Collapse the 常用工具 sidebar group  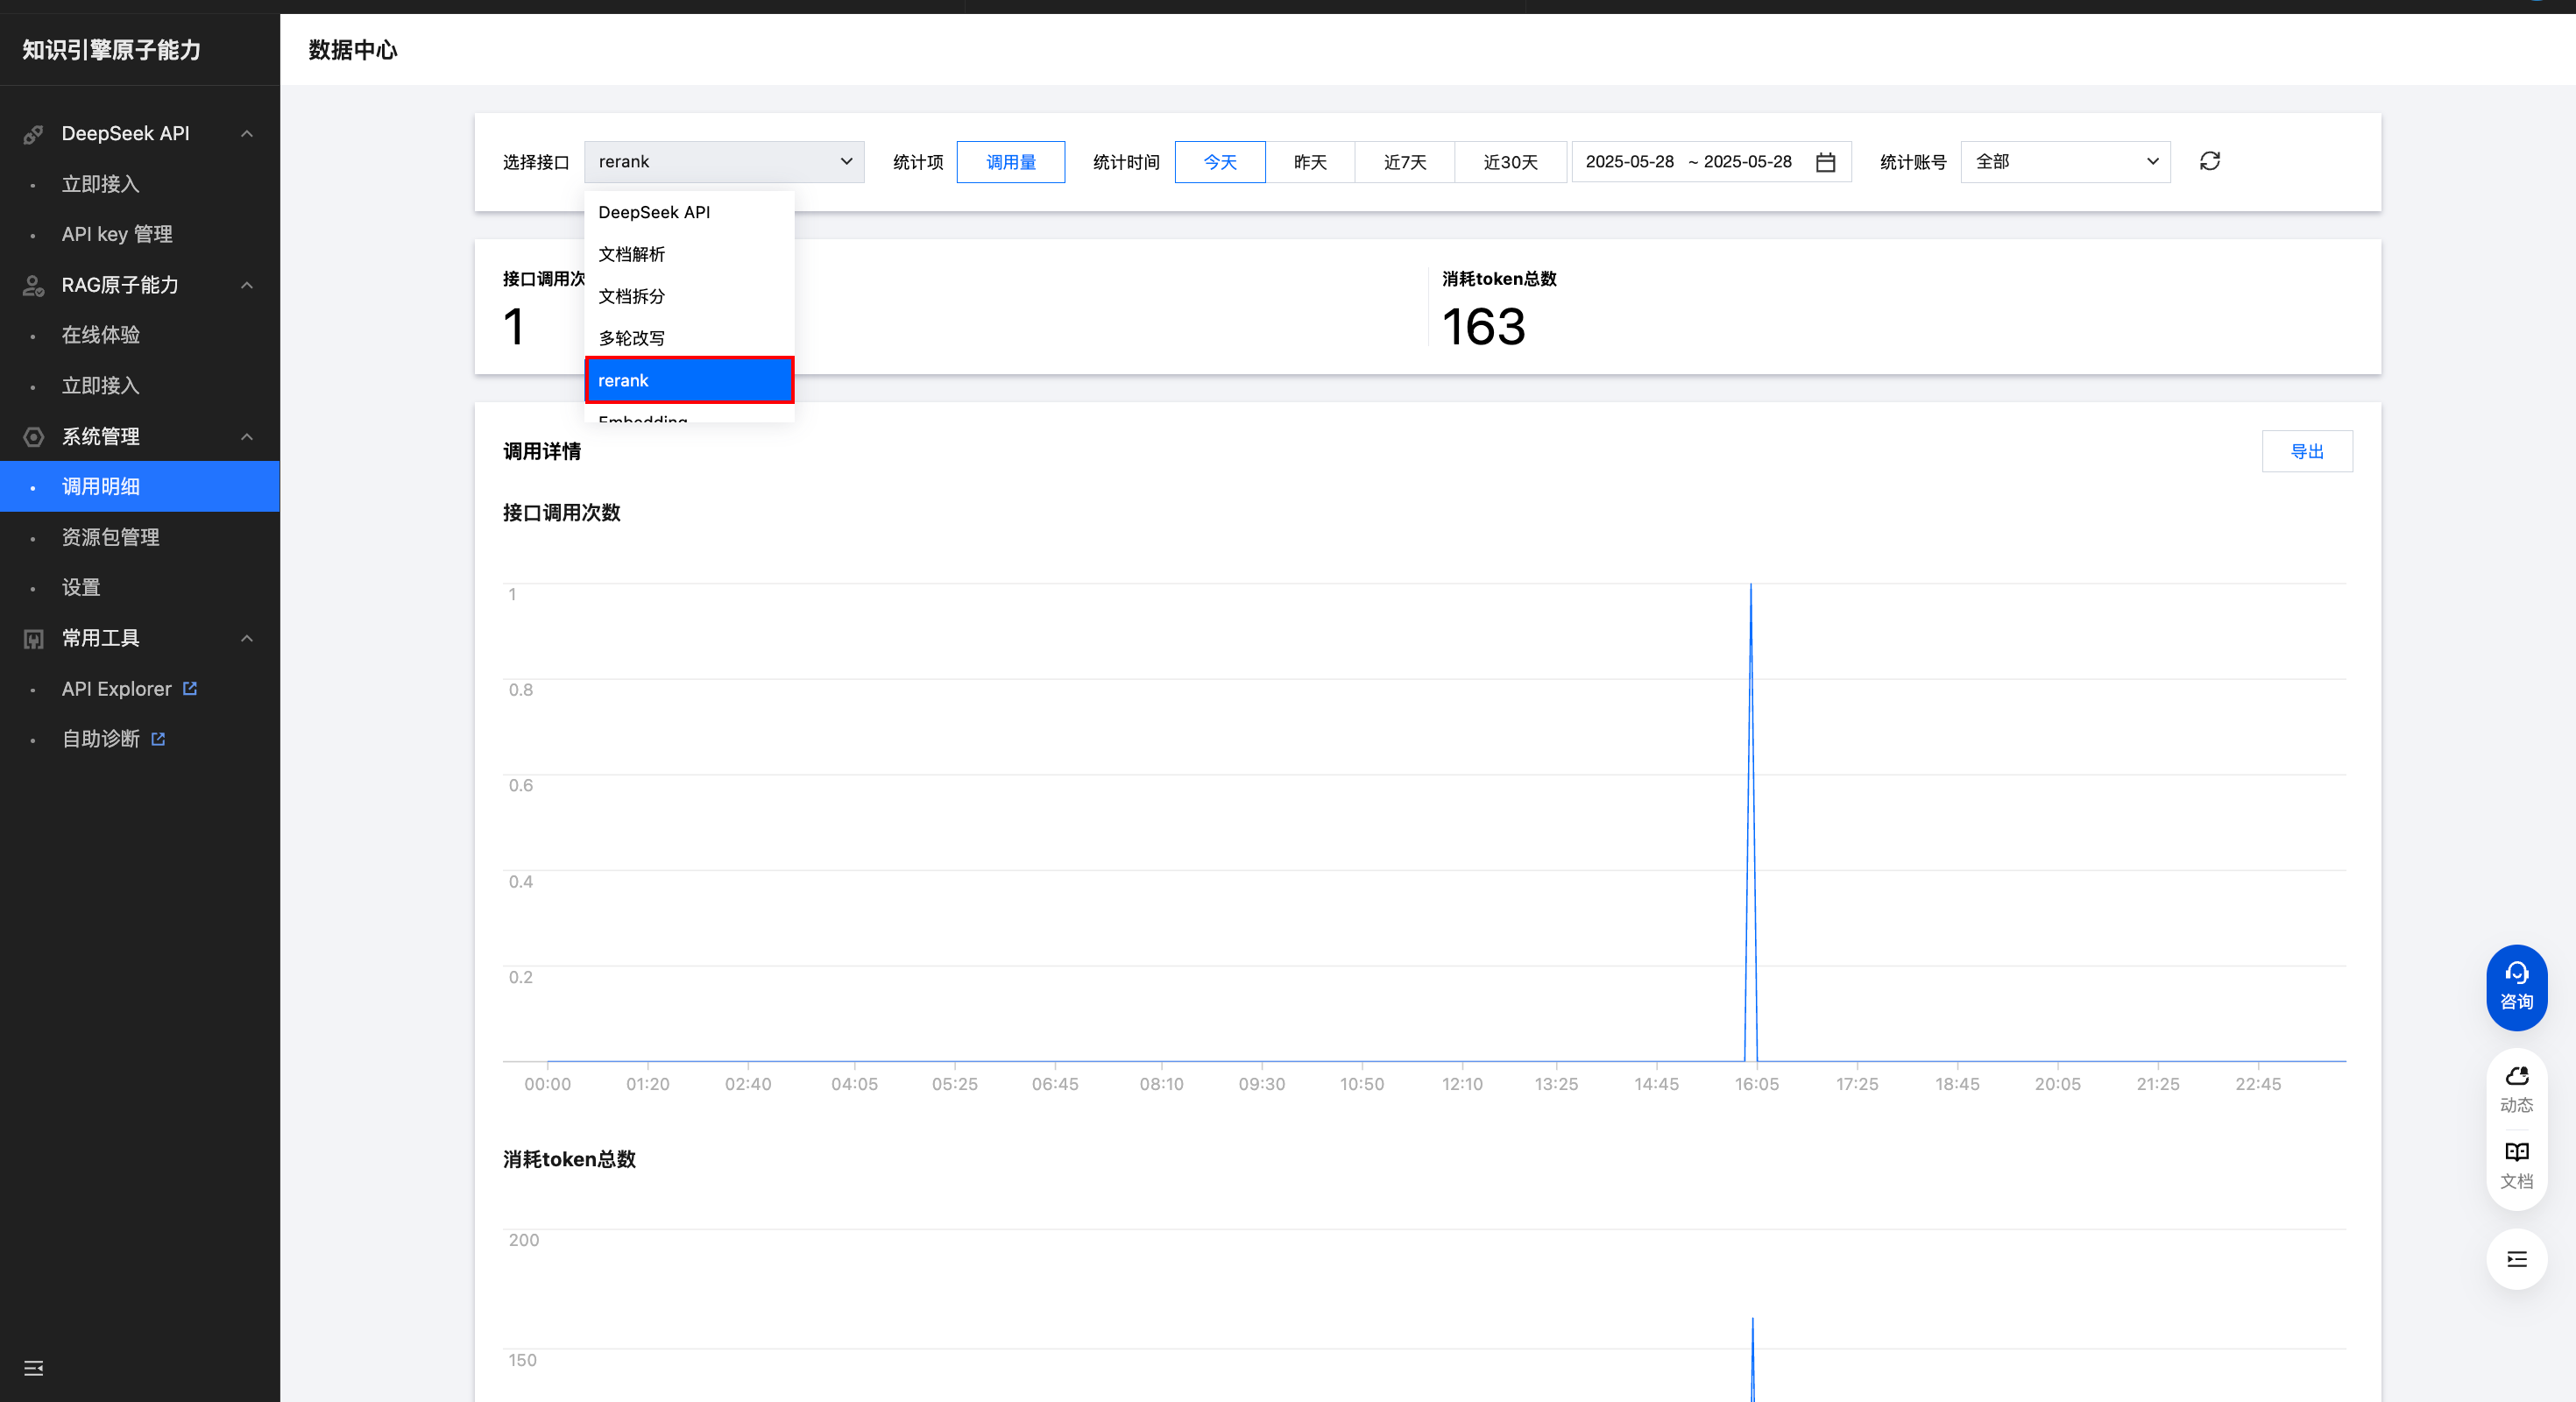[x=247, y=638]
